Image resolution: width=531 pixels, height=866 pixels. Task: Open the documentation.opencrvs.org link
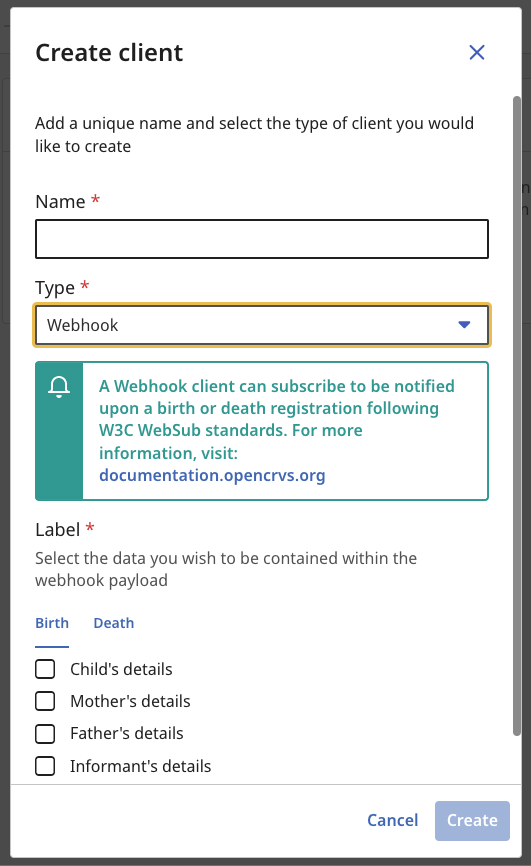tap(212, 476)
